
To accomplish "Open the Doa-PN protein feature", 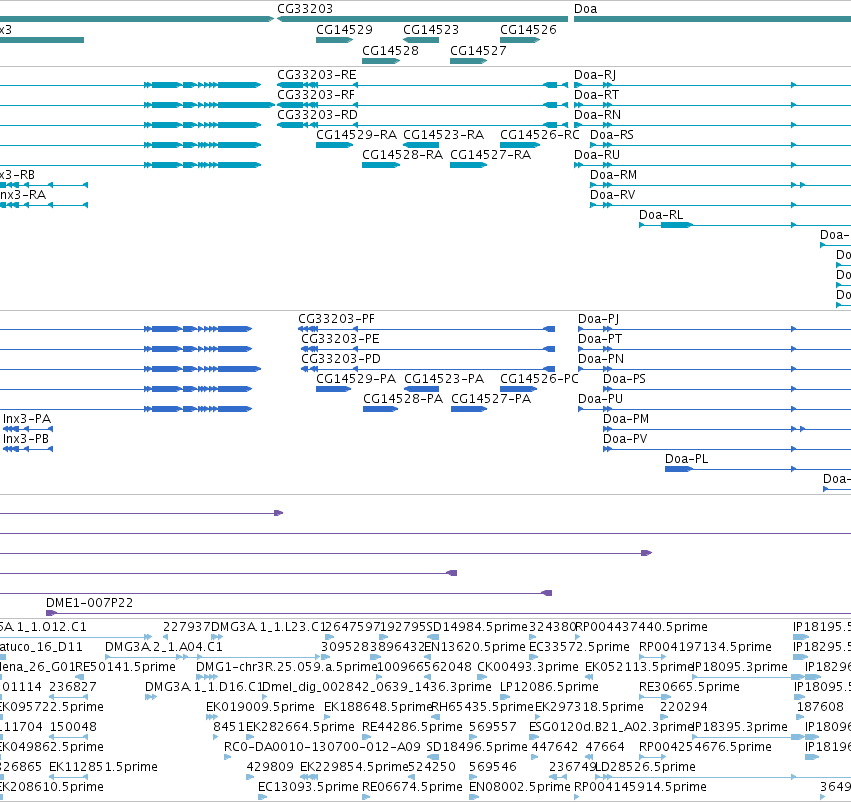I will [714, 370].
